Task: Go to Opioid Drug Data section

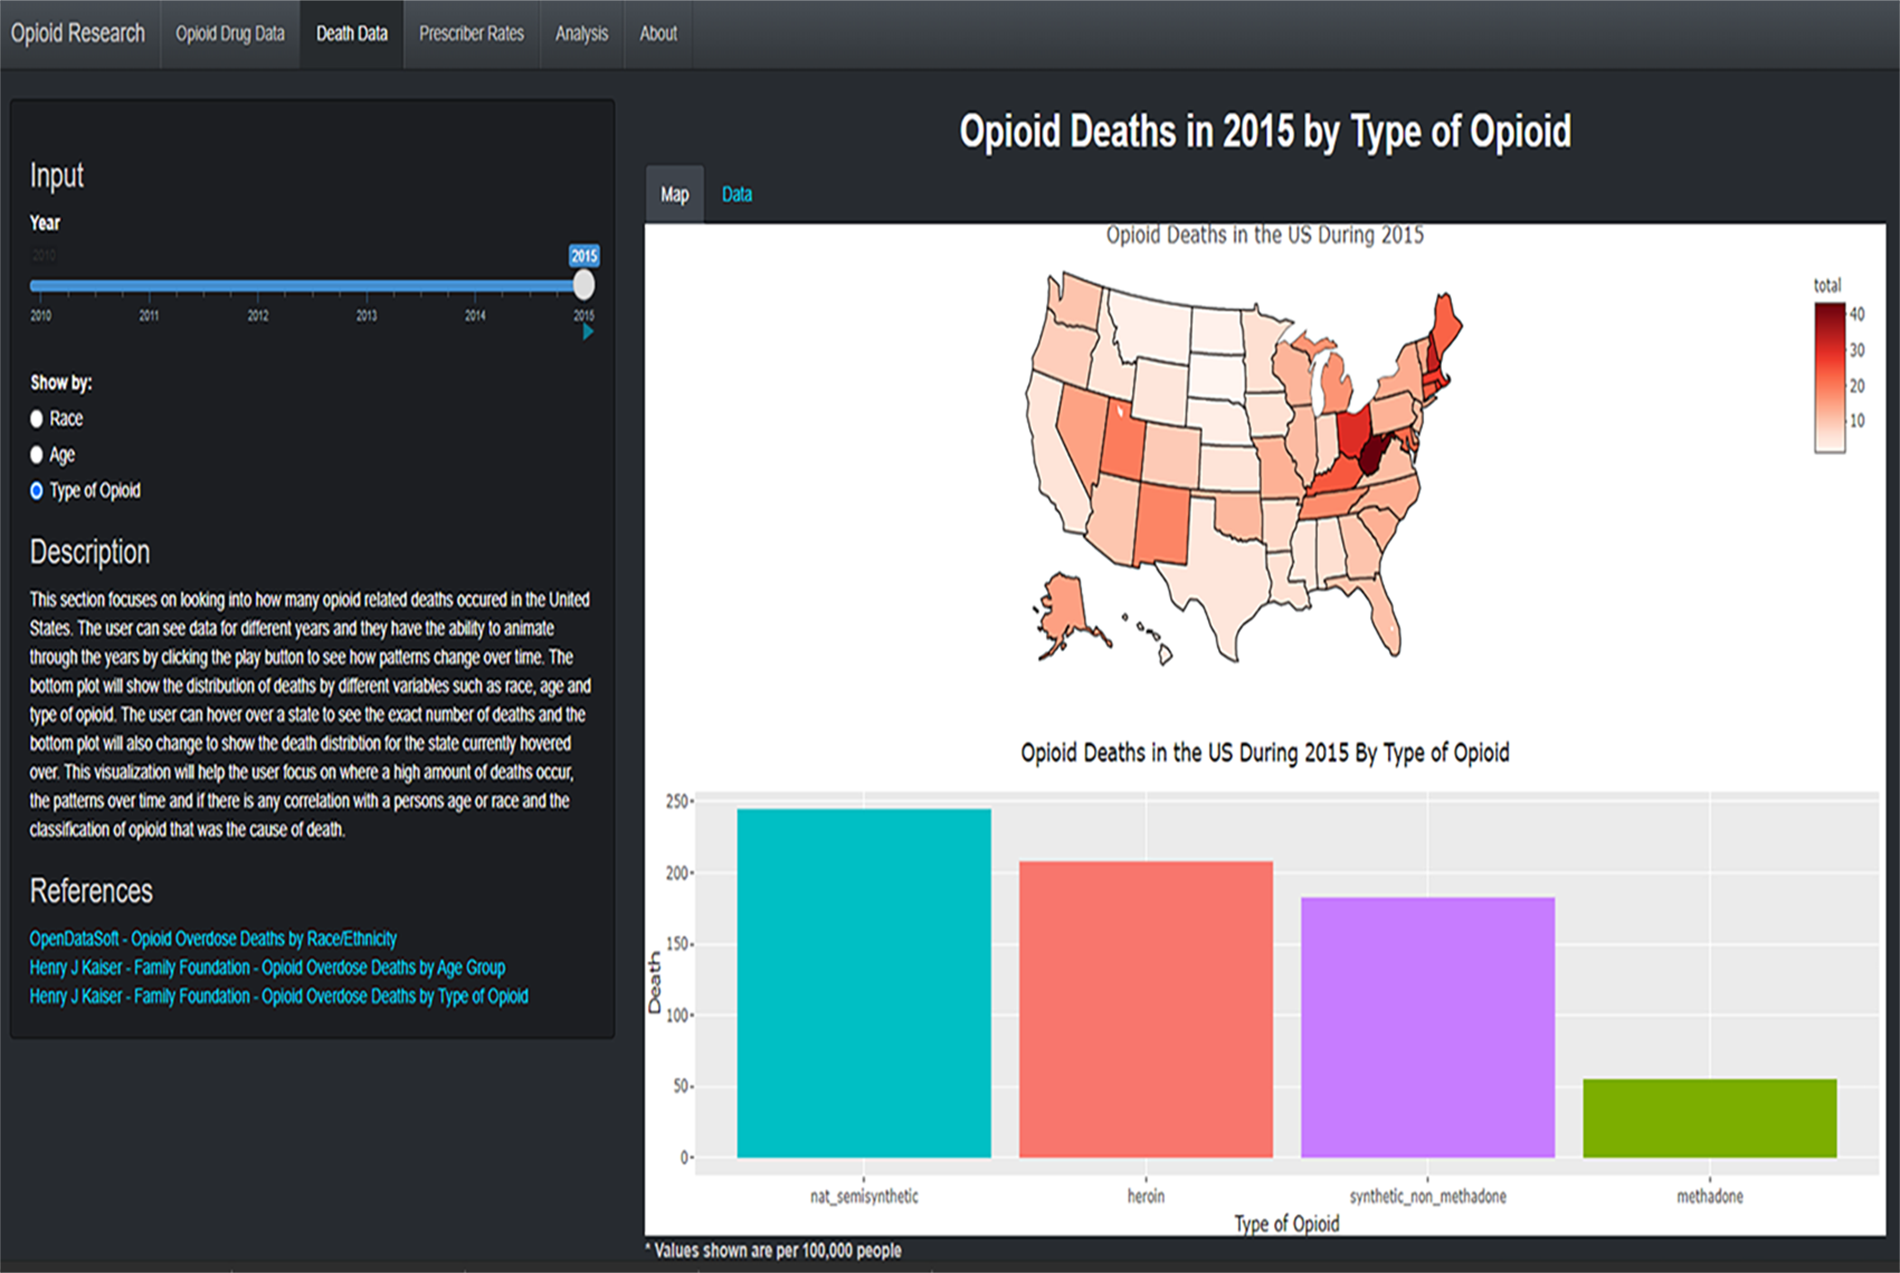Action: [x=231, y=33]
